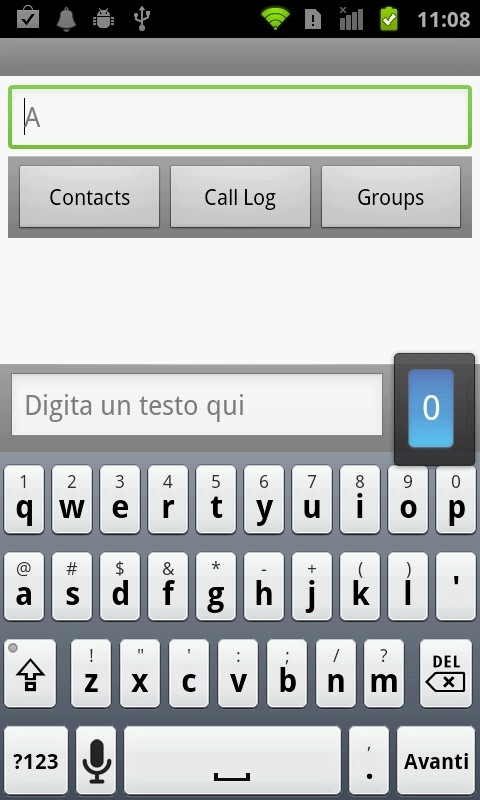
Task: Focus the top green-bordered recipient field
Action: pyautogui.click(x=240, y=117)
